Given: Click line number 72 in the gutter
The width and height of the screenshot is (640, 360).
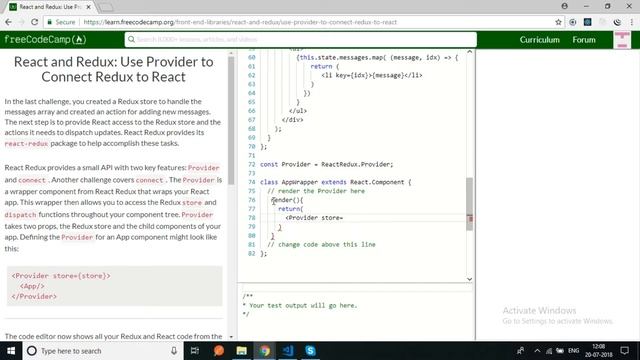Looking at the screenshot, I should pos(251,164).
